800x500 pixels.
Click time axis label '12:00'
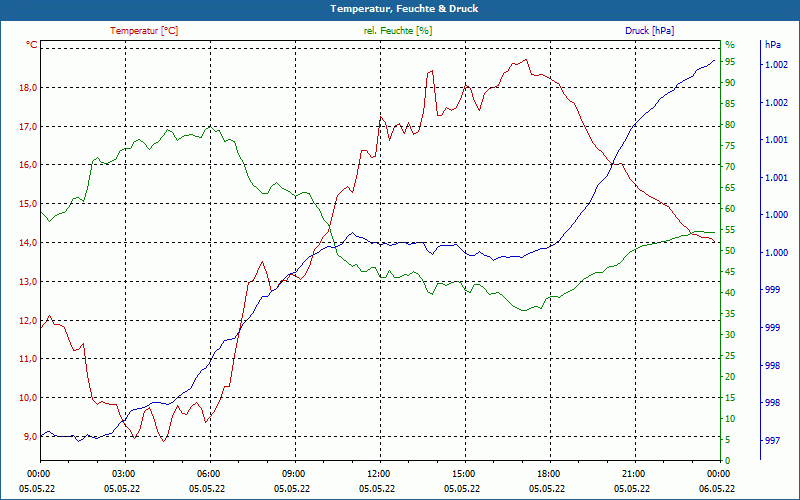[x=380, y=473]
